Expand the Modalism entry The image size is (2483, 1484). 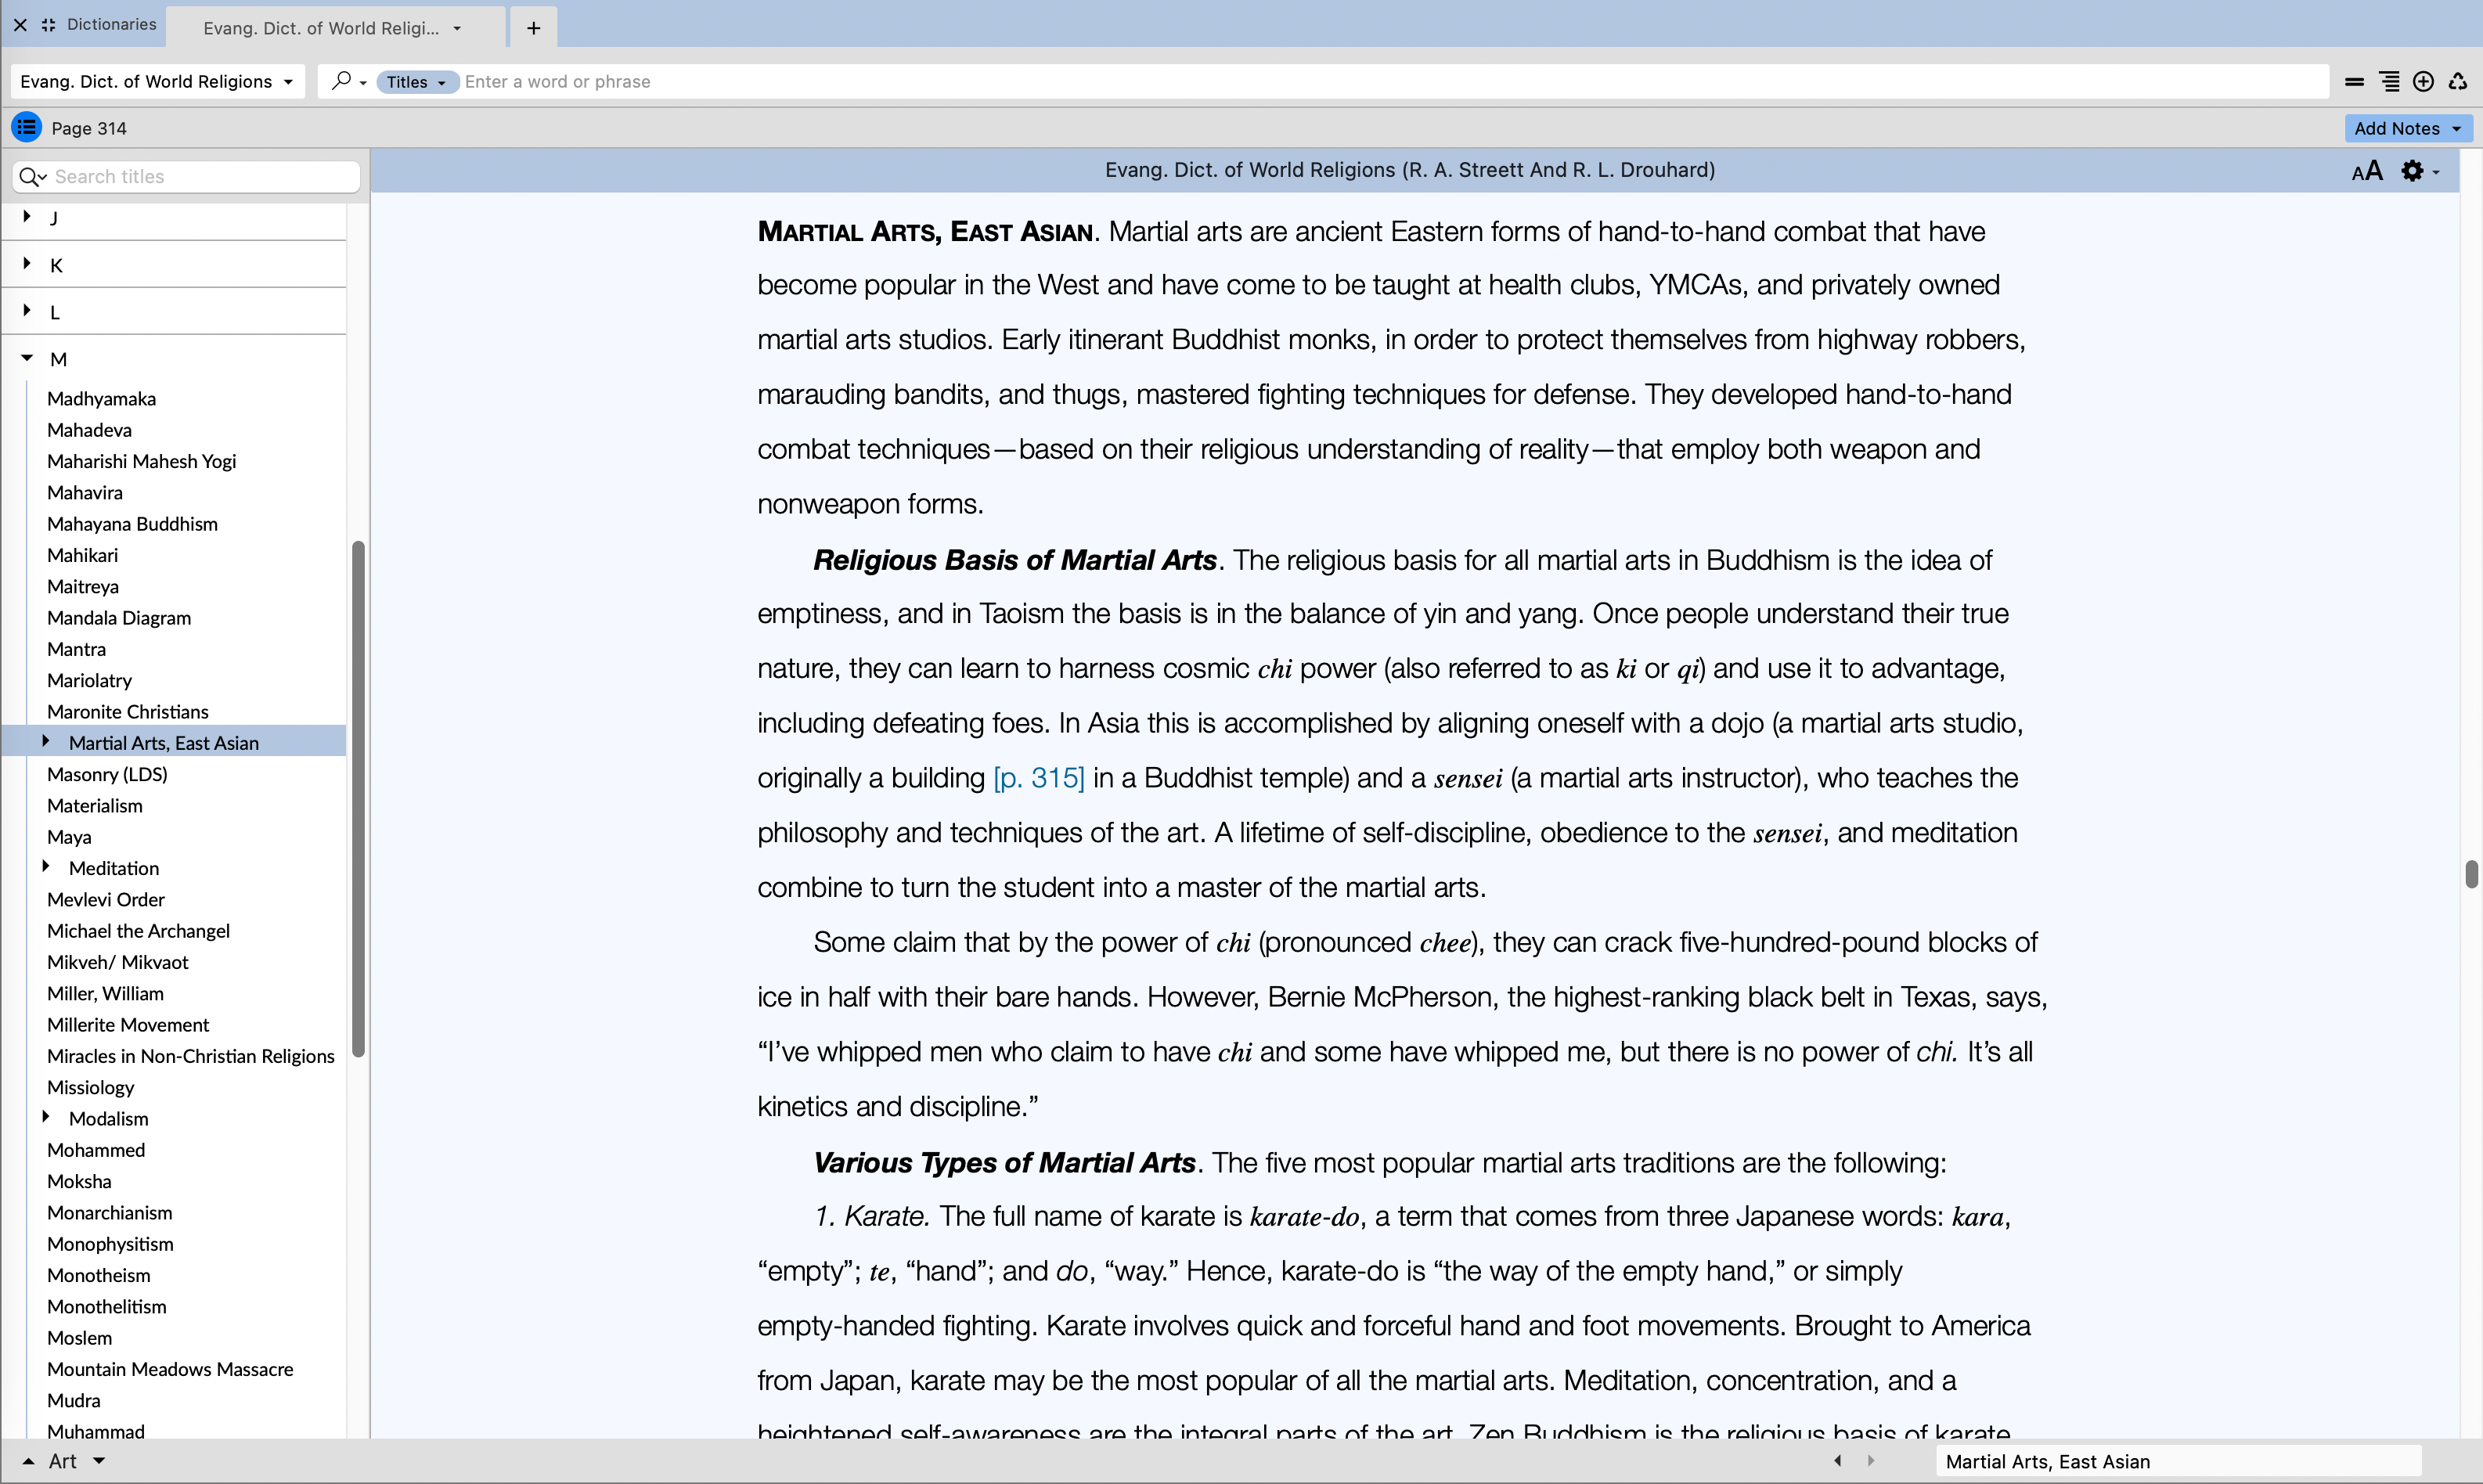coord(46,1117)
